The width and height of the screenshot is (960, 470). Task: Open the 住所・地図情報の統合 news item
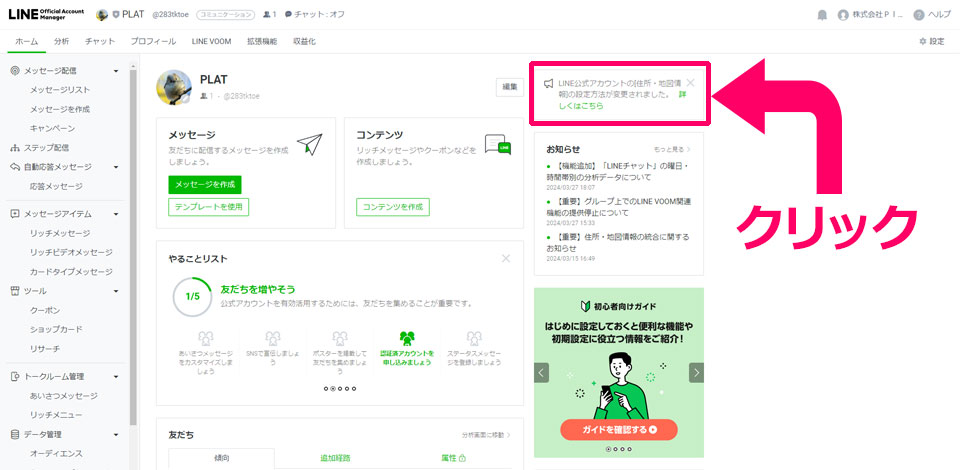(618, 242)
